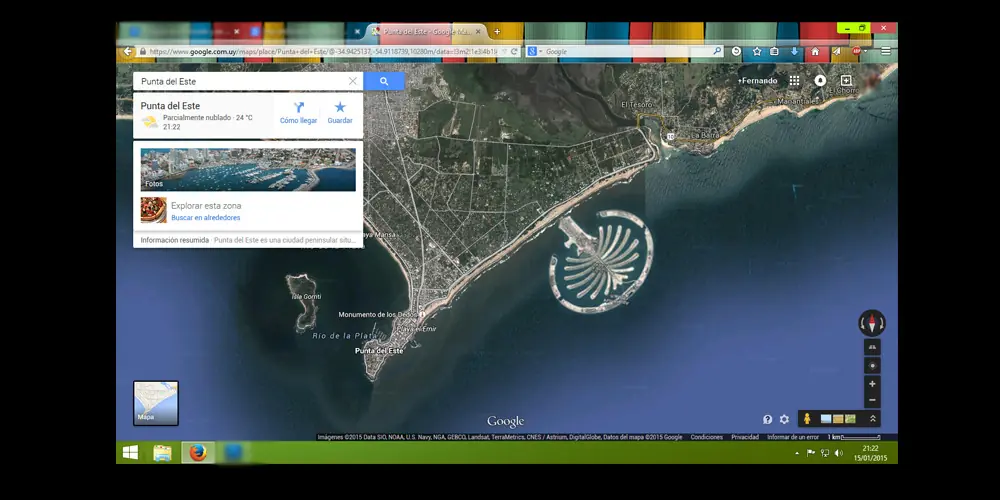The width and height of the screenshot is (1000, 500).
Task: Go back with Firefox back arrow
Action: pos(128,52)
